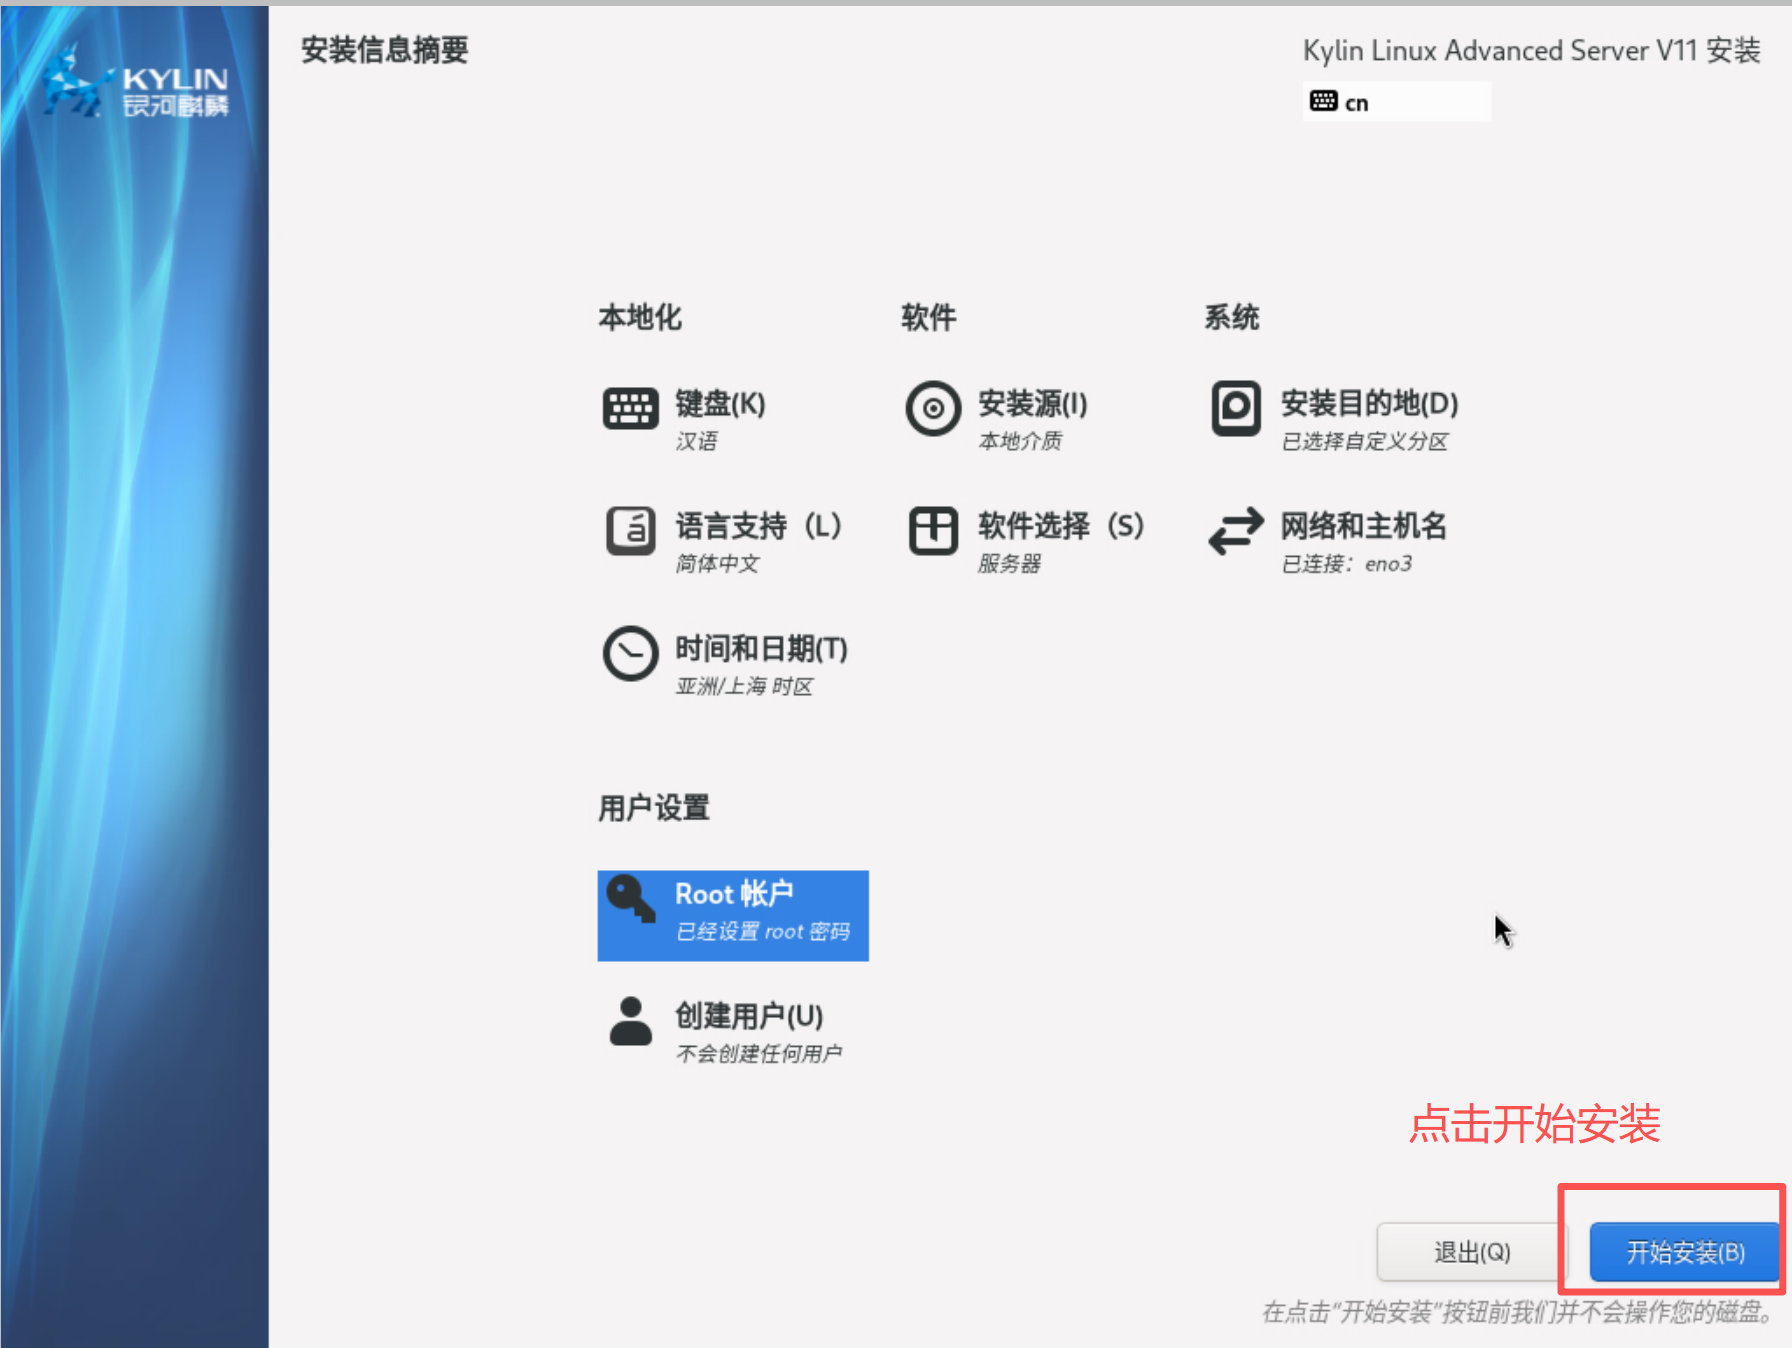Select 软件选择 (S) label text

pos(1060,526)
